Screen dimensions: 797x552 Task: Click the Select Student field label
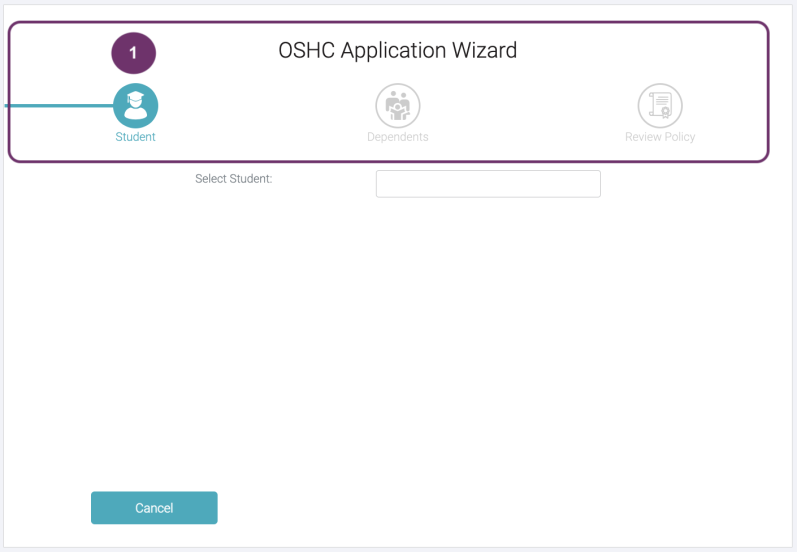(234, 180)
